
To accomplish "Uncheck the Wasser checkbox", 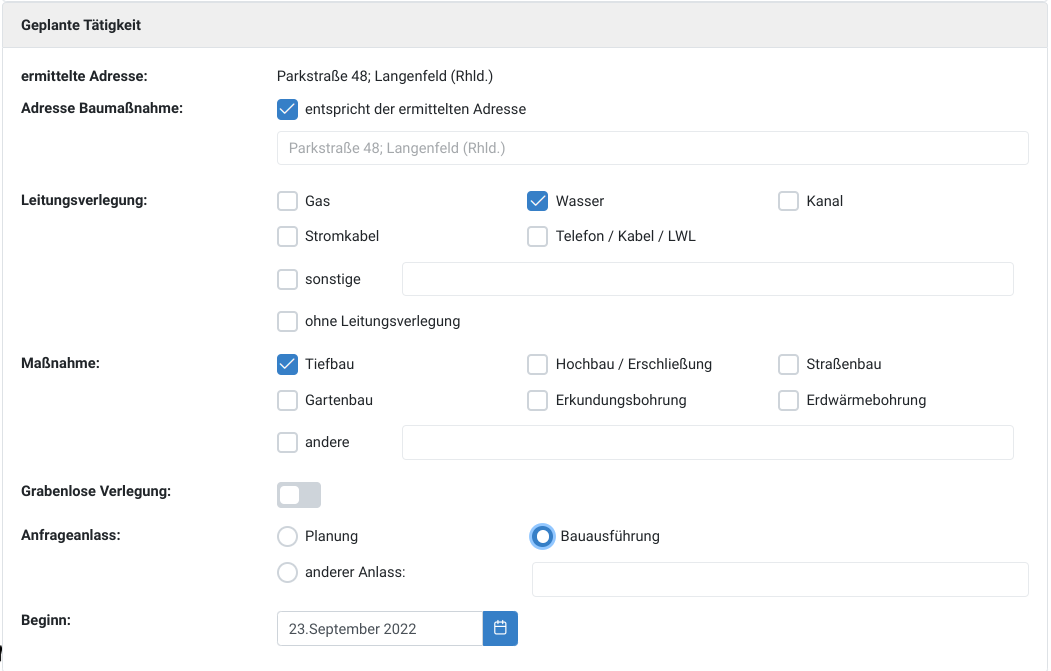I will pos(538,201).
